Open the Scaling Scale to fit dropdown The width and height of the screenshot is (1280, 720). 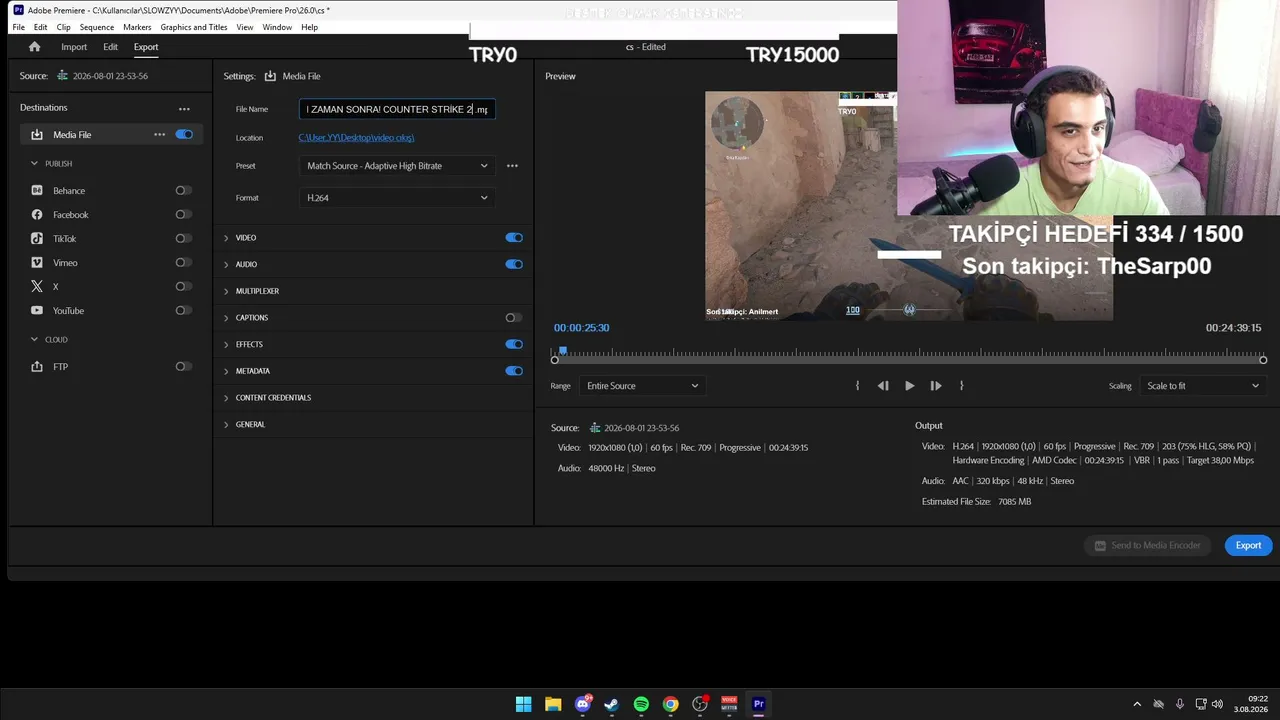(x=1202, y=386)
